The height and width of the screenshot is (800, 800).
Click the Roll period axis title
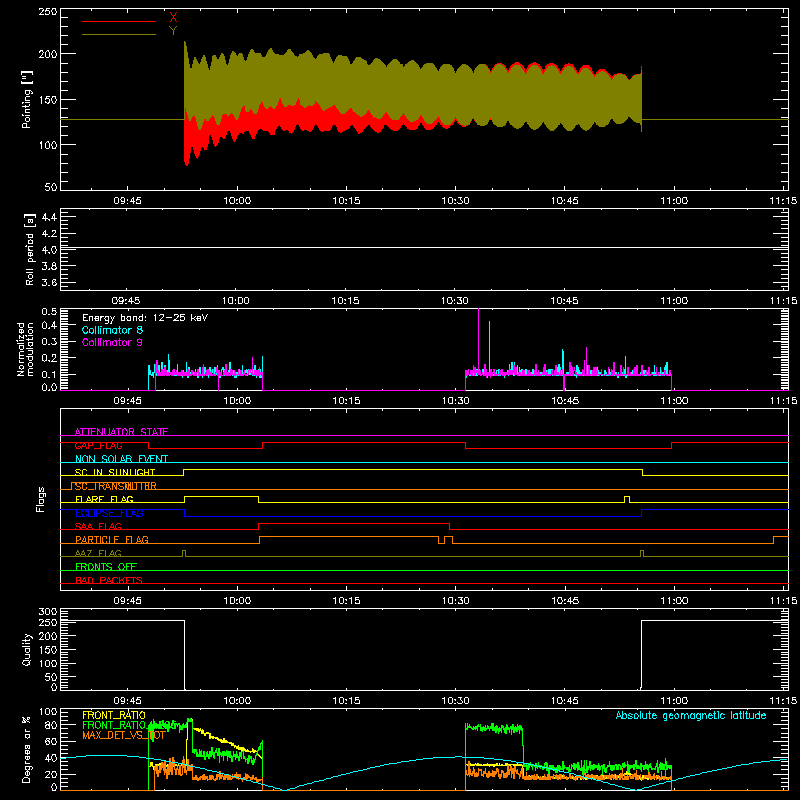pos(29,249)
